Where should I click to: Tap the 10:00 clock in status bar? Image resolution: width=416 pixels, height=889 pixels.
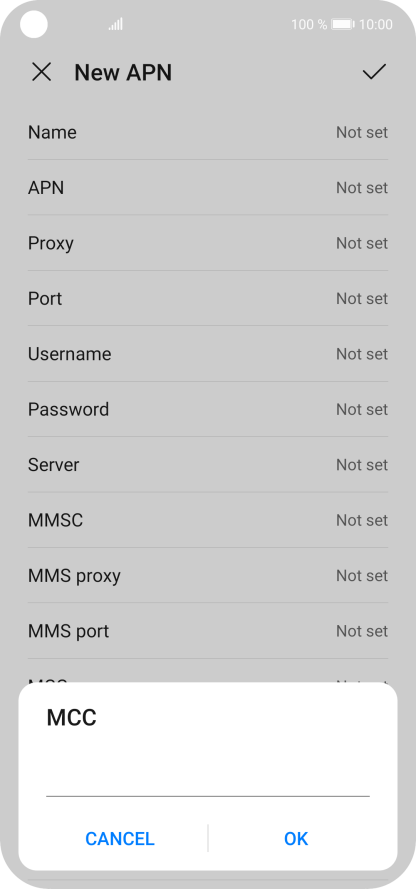[x=376, y=24]
